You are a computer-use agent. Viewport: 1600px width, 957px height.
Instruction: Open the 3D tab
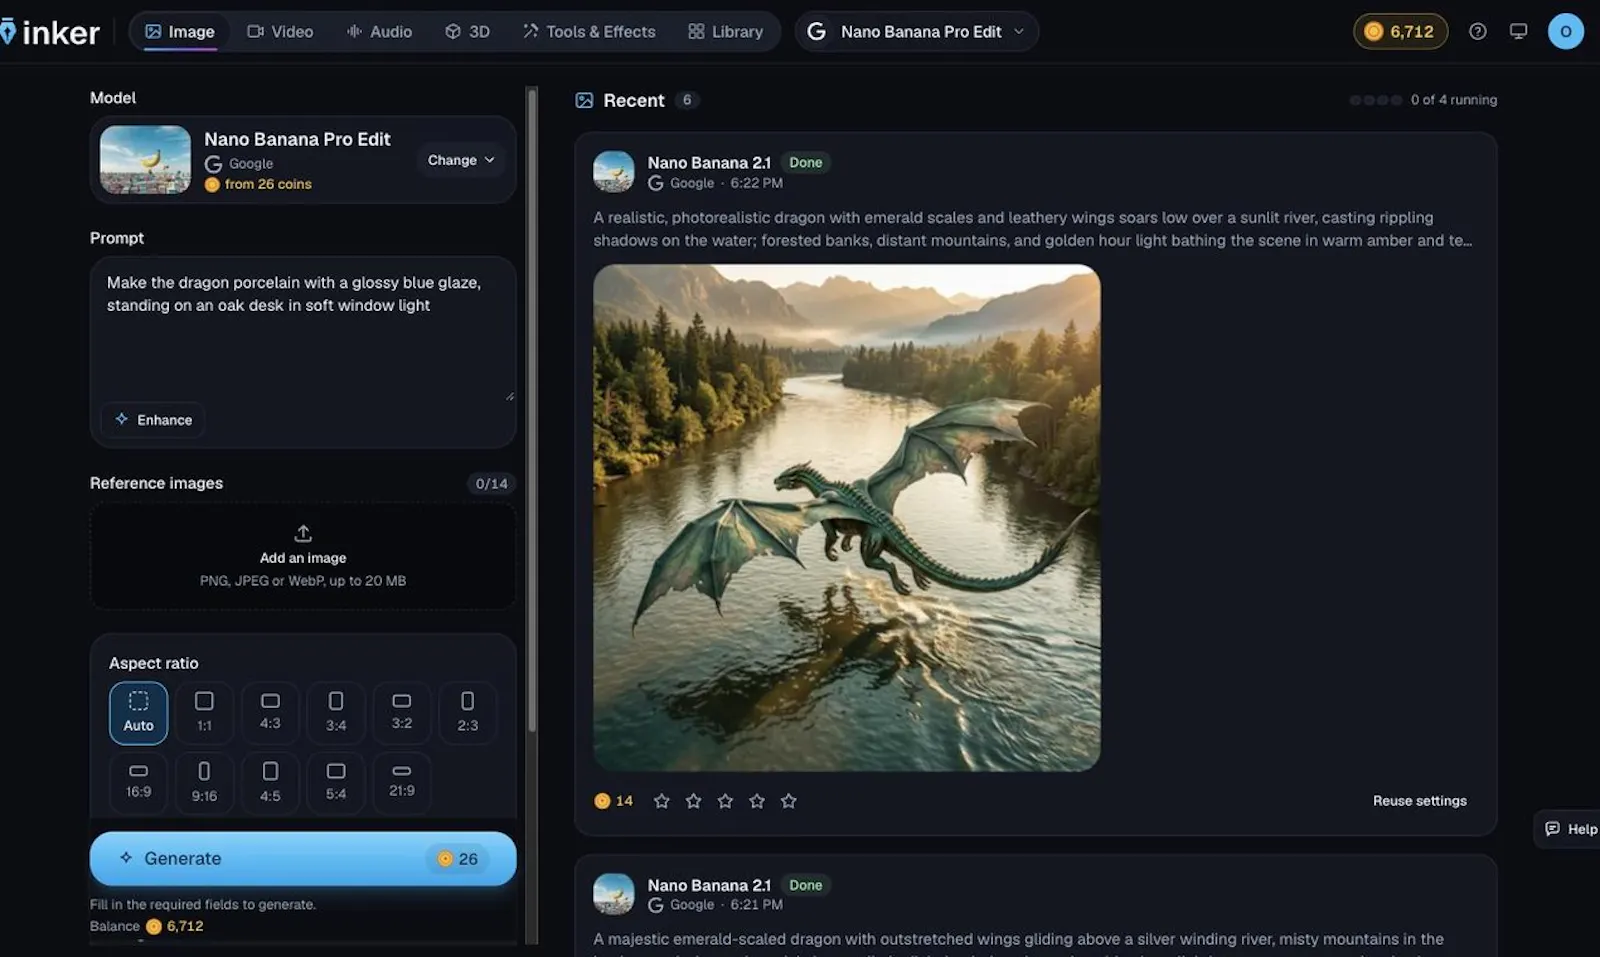coord(467,31)
